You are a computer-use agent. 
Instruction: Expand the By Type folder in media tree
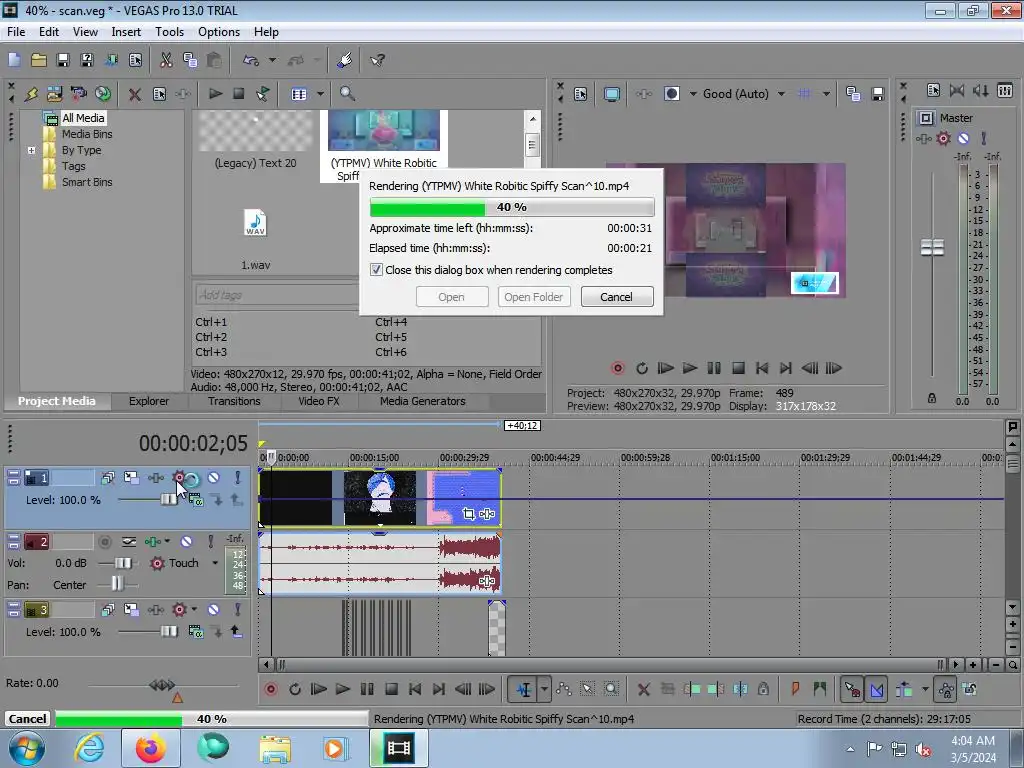coord(31,150)
